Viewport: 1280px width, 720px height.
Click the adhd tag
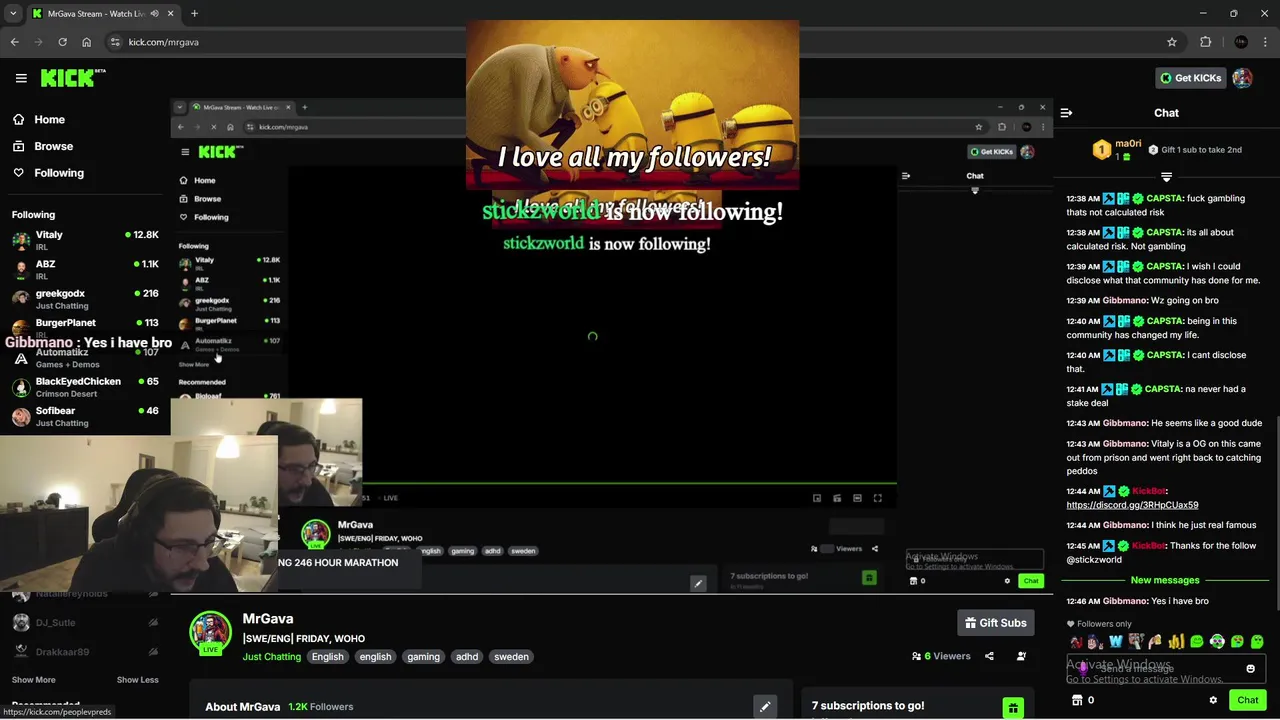[467, 657]
